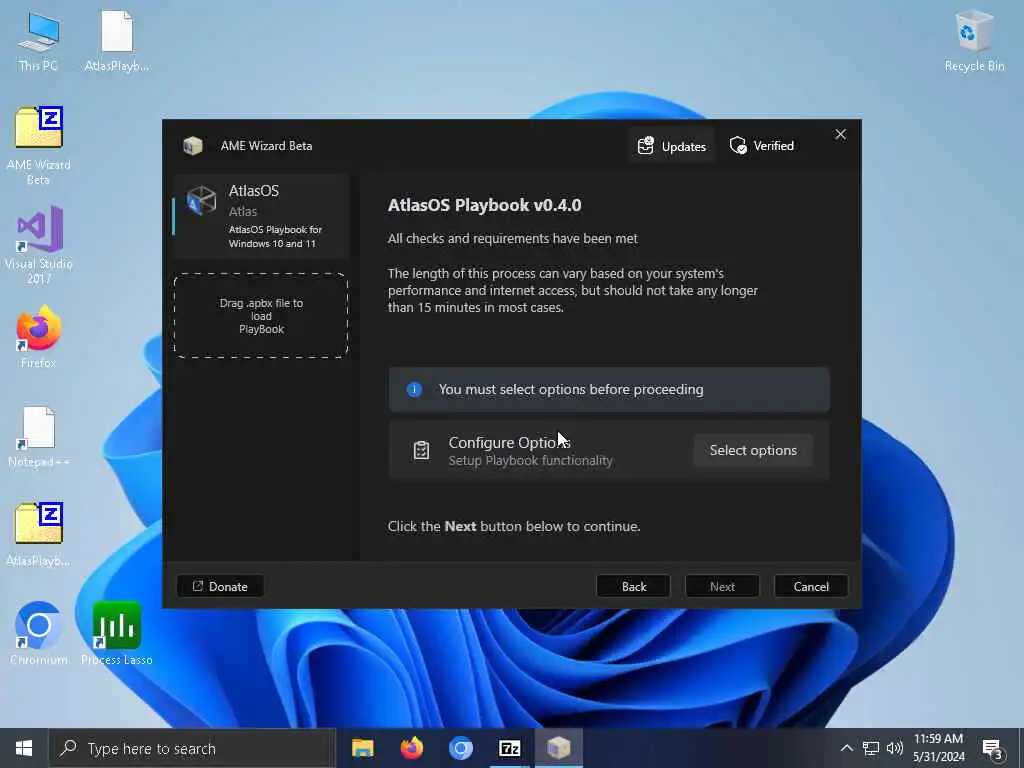Open network status tray icon

(871, 748)
